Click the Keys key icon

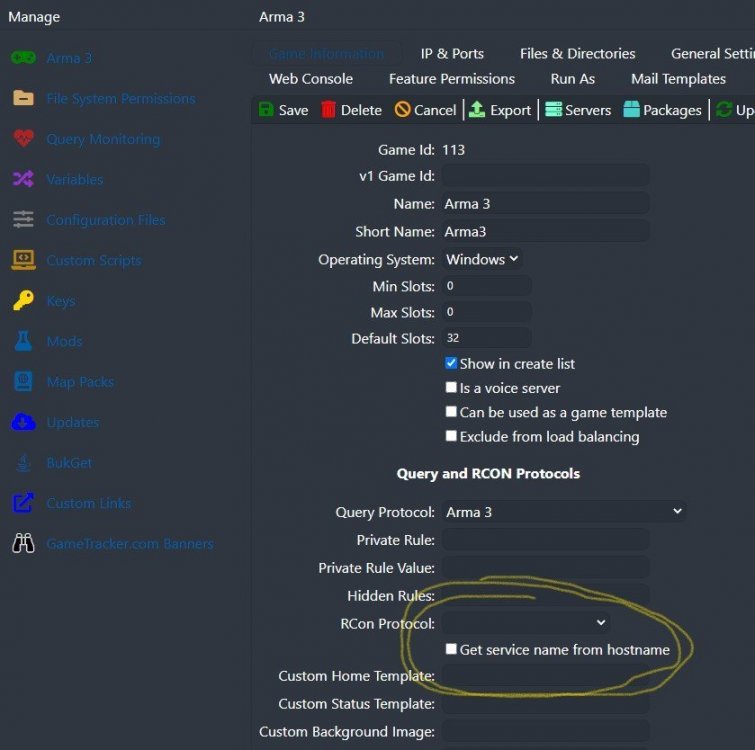23,301
